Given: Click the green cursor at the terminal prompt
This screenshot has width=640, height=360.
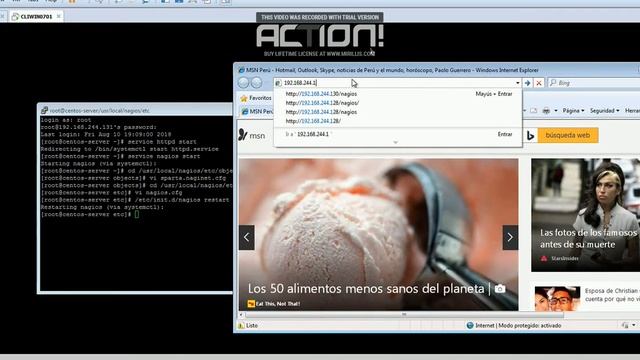Looking at the screenshot, I should (x=137, y=214).
